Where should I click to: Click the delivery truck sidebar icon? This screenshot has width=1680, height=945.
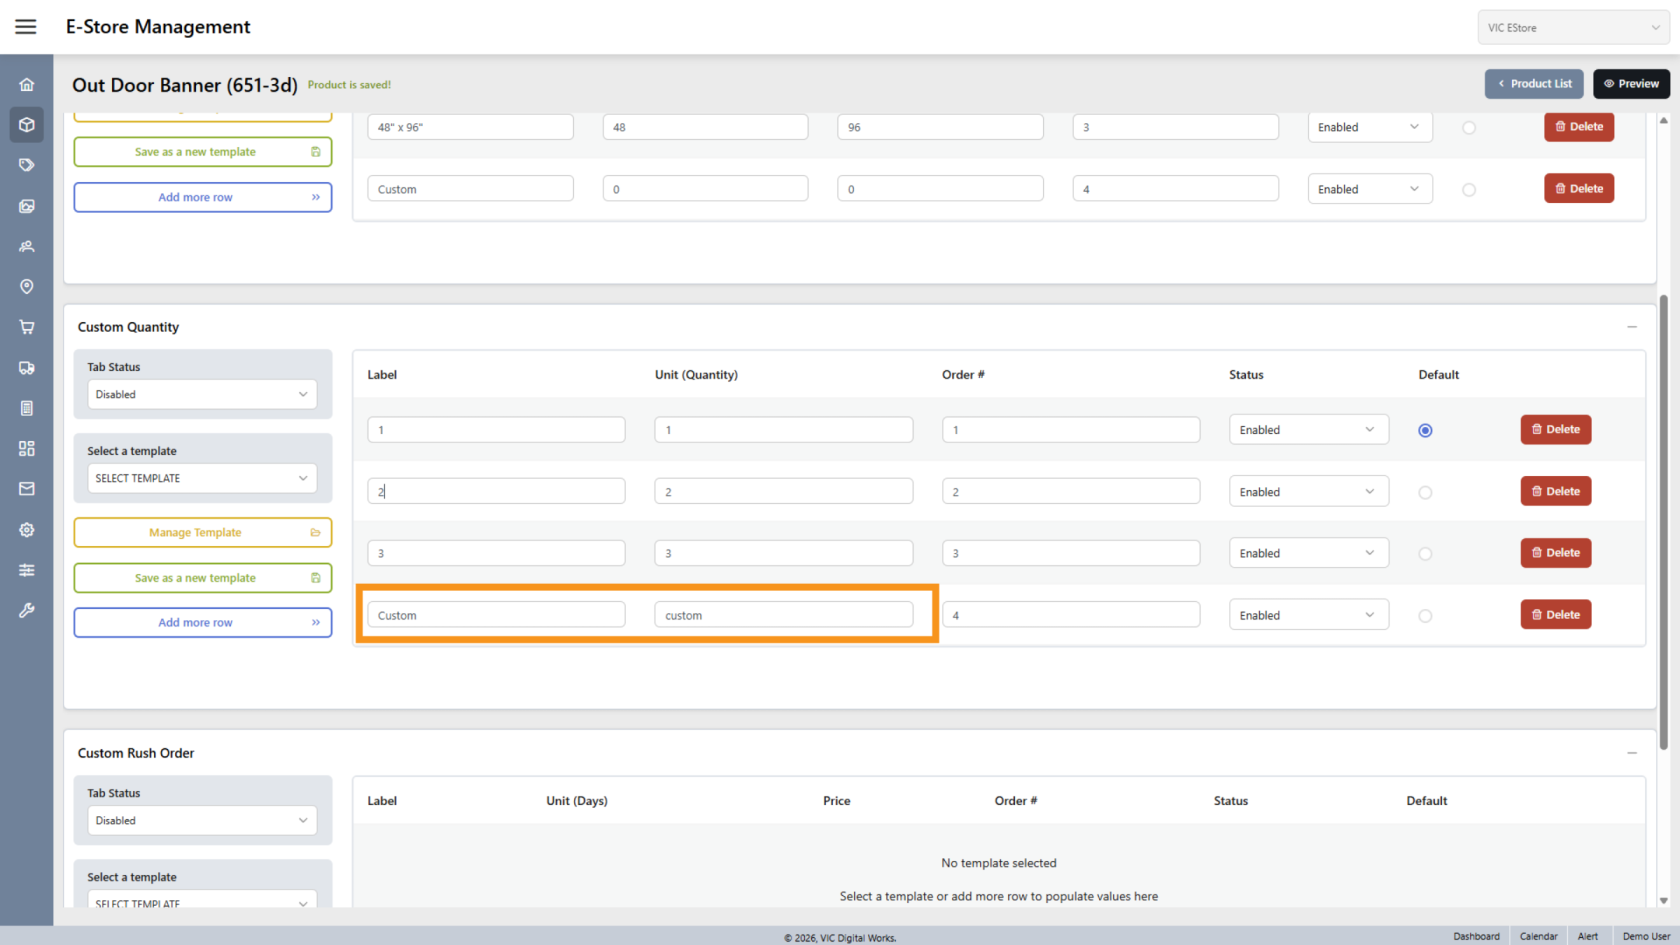pos(27,368)
